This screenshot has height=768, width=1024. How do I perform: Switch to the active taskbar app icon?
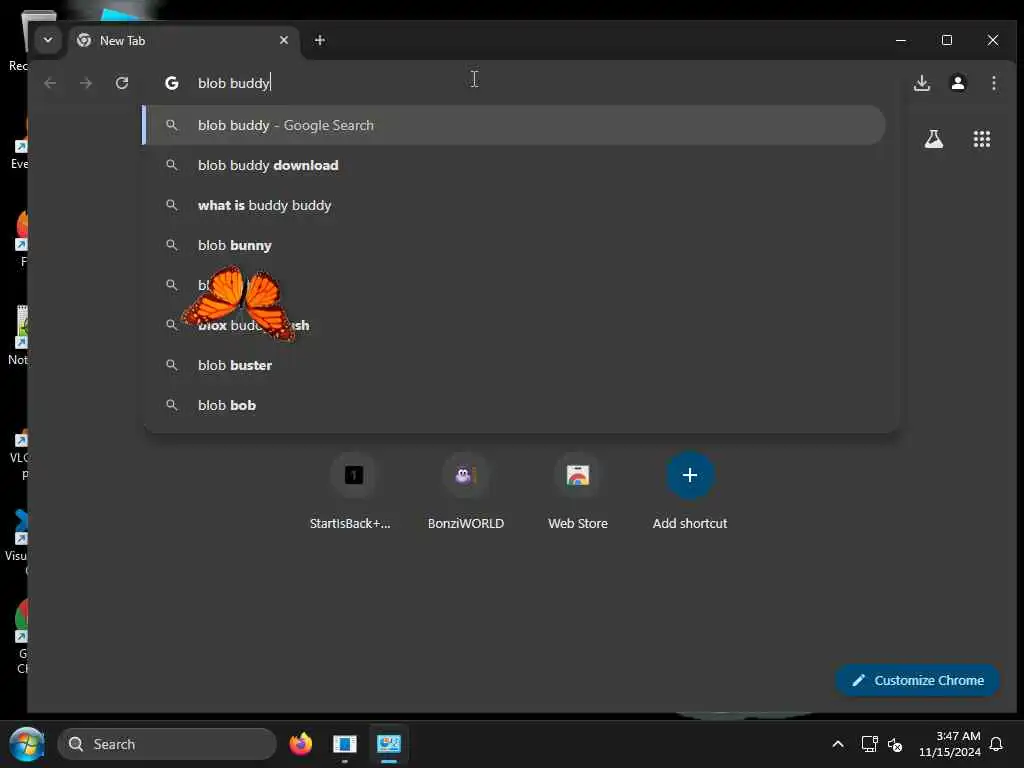[389, 744]
